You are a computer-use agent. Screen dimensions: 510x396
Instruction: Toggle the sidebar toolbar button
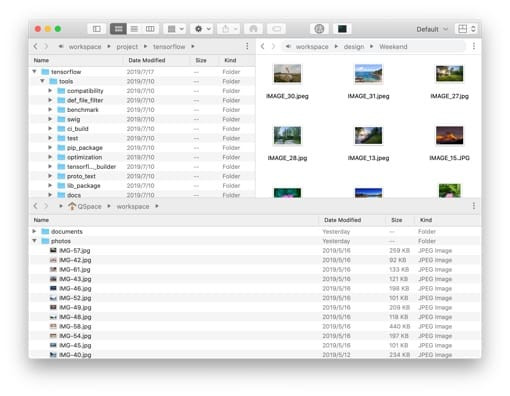pyautogui.click(x=97, y=29)
